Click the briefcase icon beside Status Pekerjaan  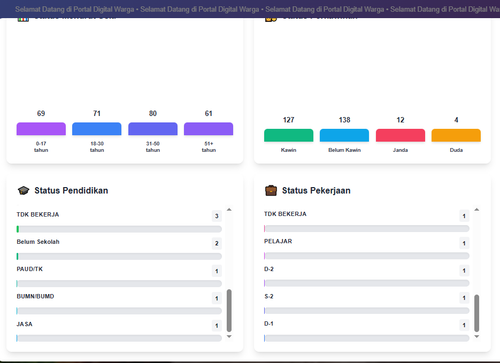[x=271, y=191]
